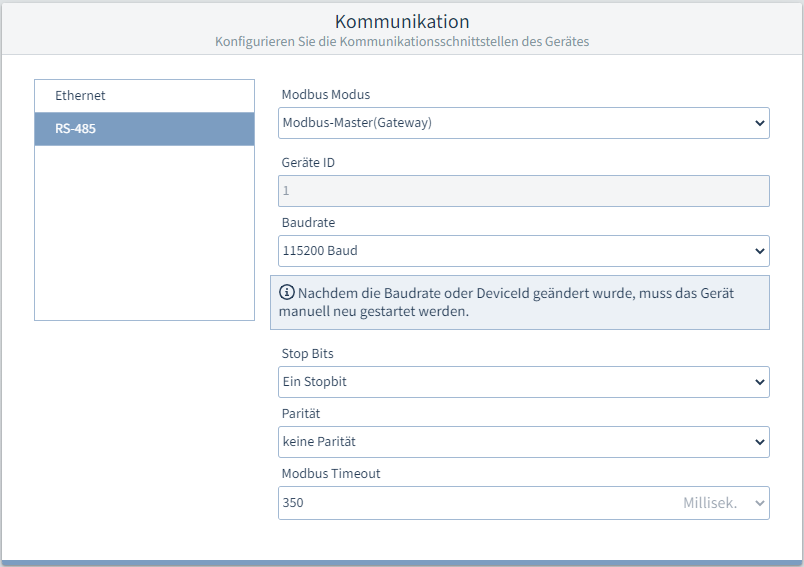Focus the Modbus Timeout field containing 350
Image resolution: width=804 pixels, height=567 pixels.
coord(470,503)
